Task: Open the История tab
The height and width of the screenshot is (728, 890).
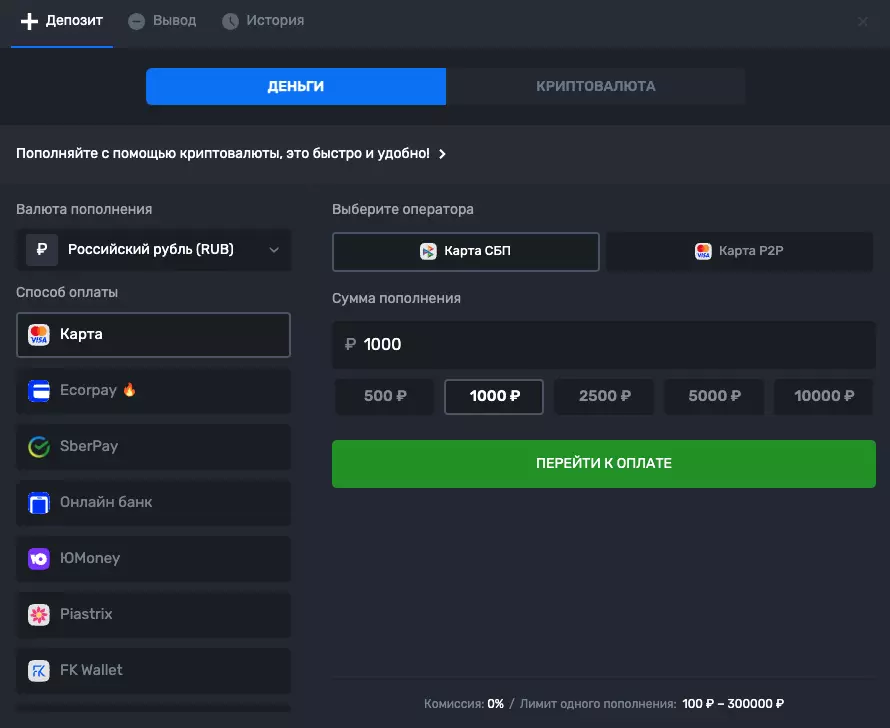Action: tap(263, 21)
